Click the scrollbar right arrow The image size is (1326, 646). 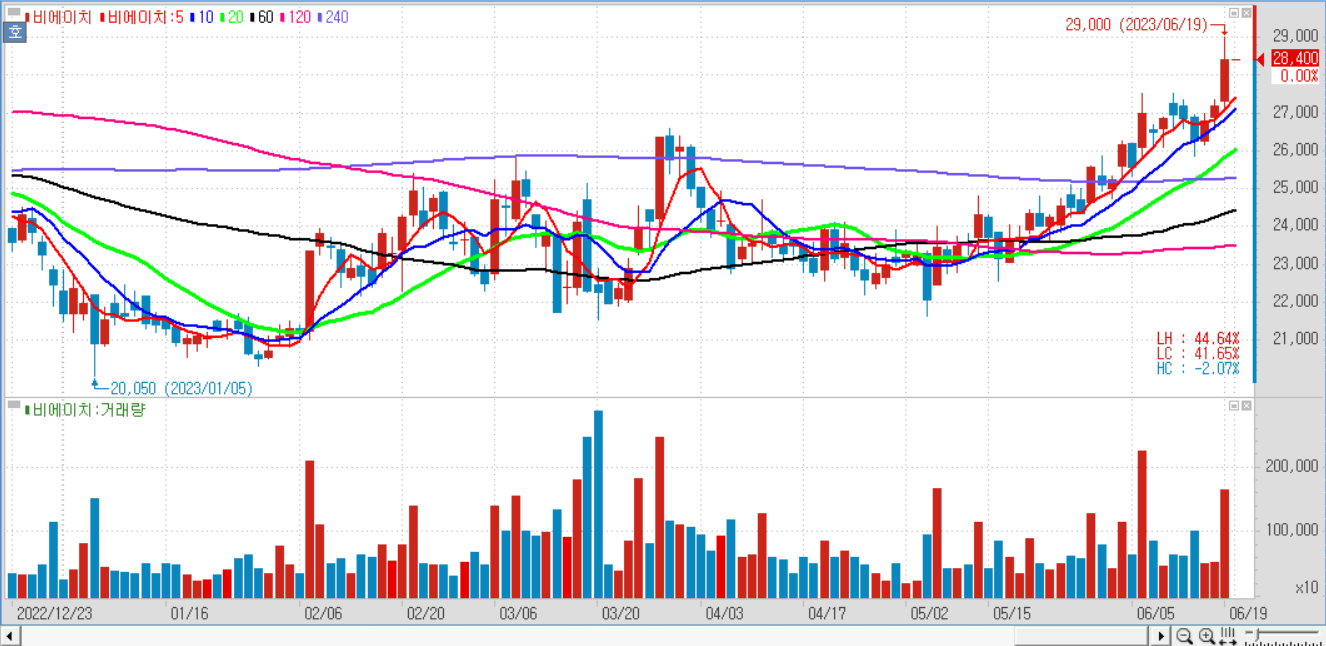click(1162, 636)
